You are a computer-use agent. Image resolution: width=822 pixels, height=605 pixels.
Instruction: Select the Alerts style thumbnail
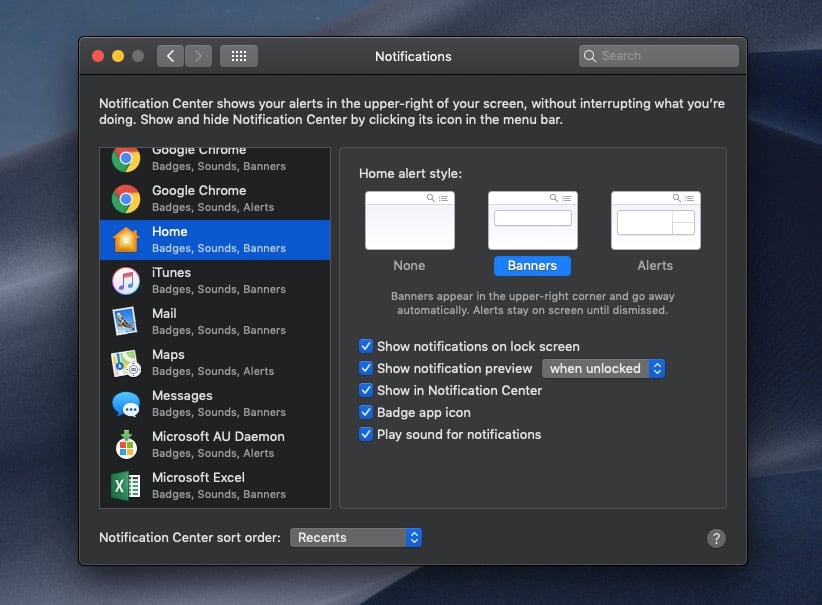click(x=656, y=220)
